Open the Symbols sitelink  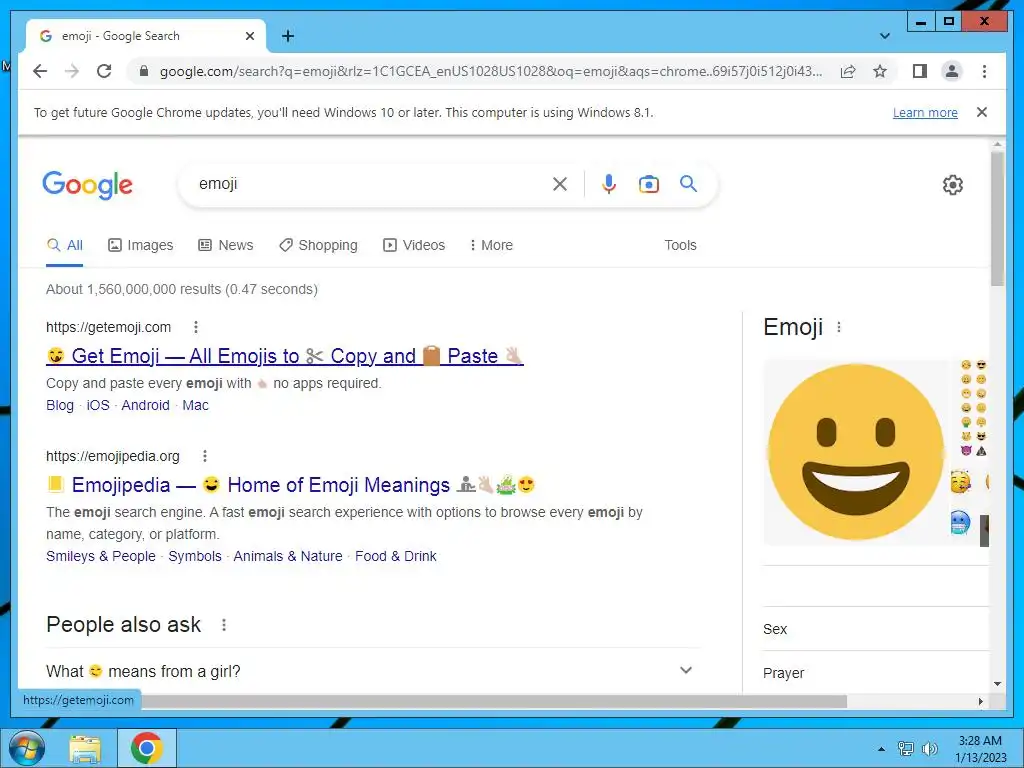(195, 556)
